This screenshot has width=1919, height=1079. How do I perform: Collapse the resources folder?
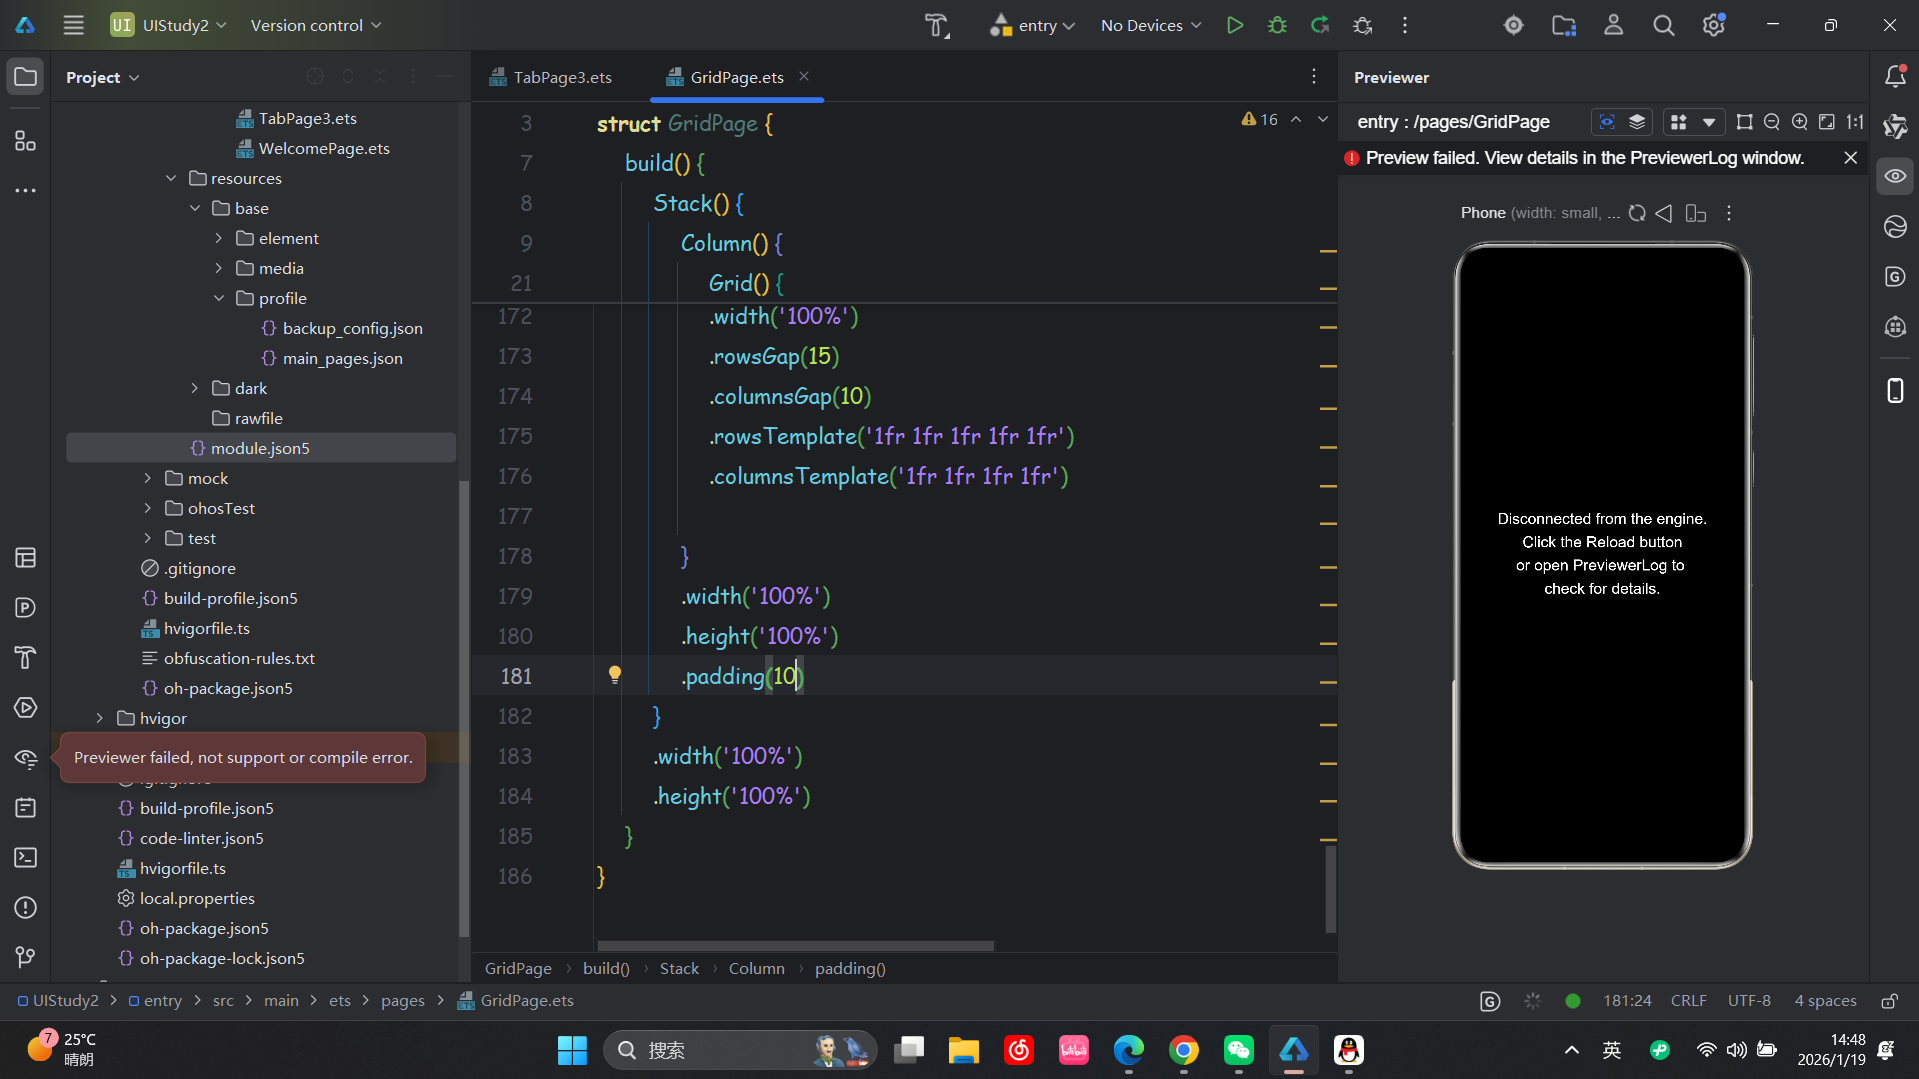171,178
